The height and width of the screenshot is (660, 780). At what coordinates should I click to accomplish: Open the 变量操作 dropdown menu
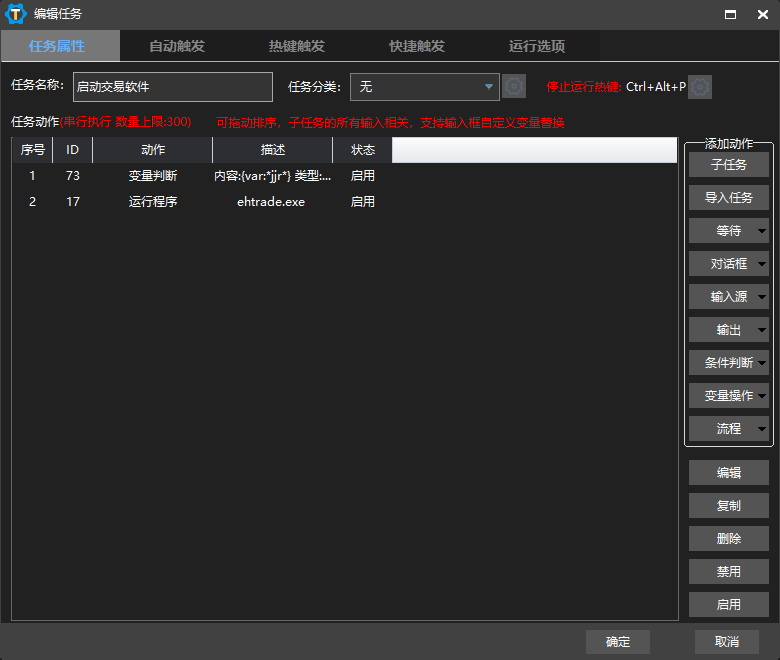(x=762, y=396)
